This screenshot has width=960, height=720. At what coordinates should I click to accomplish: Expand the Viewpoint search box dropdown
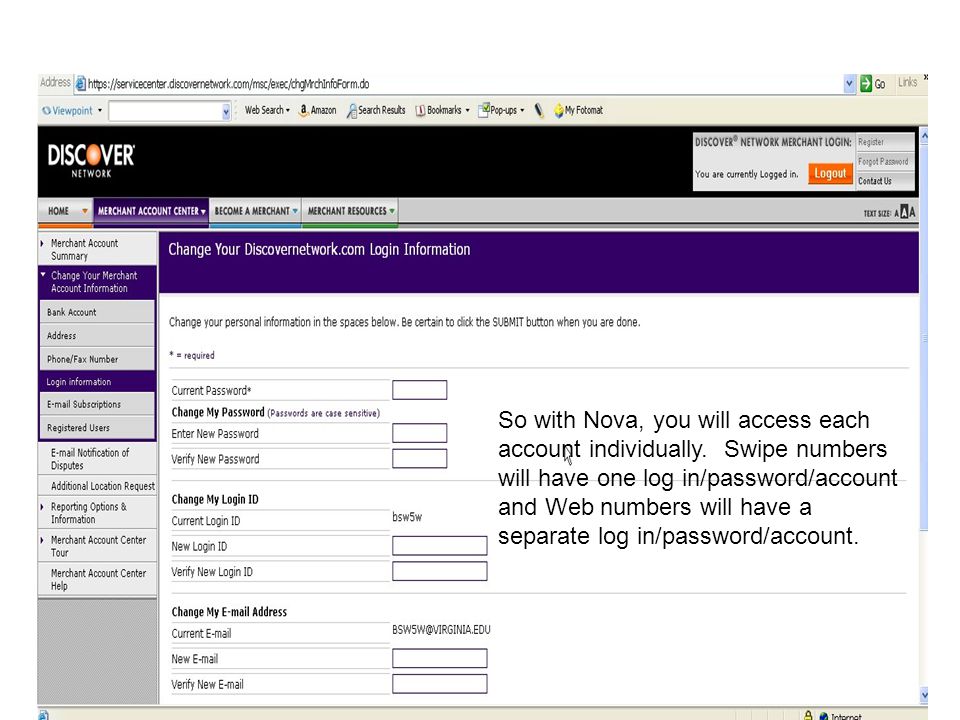226,111
